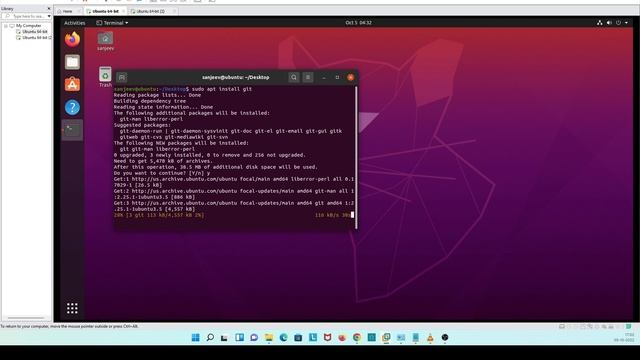Open the Windows Start menu

(x=196, y=337)
